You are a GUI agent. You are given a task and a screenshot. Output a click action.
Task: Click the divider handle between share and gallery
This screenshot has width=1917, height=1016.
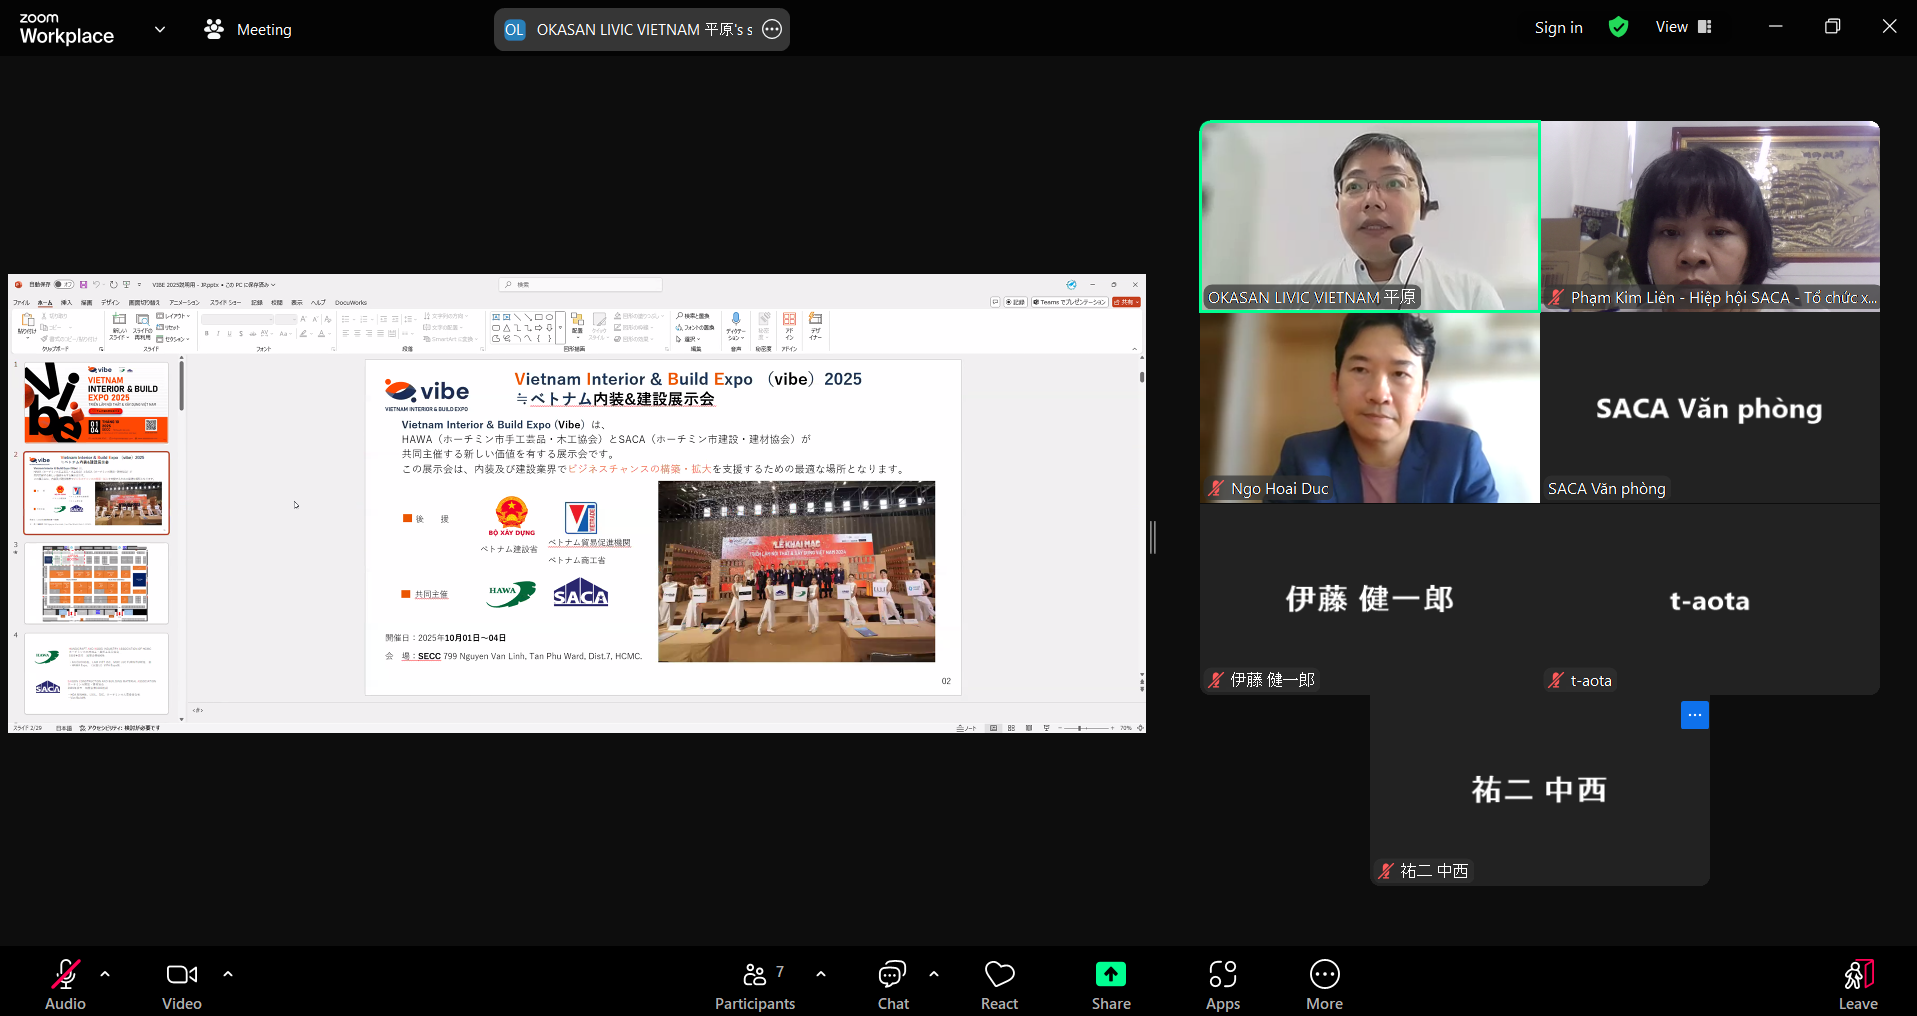(x=1152, y=537)
